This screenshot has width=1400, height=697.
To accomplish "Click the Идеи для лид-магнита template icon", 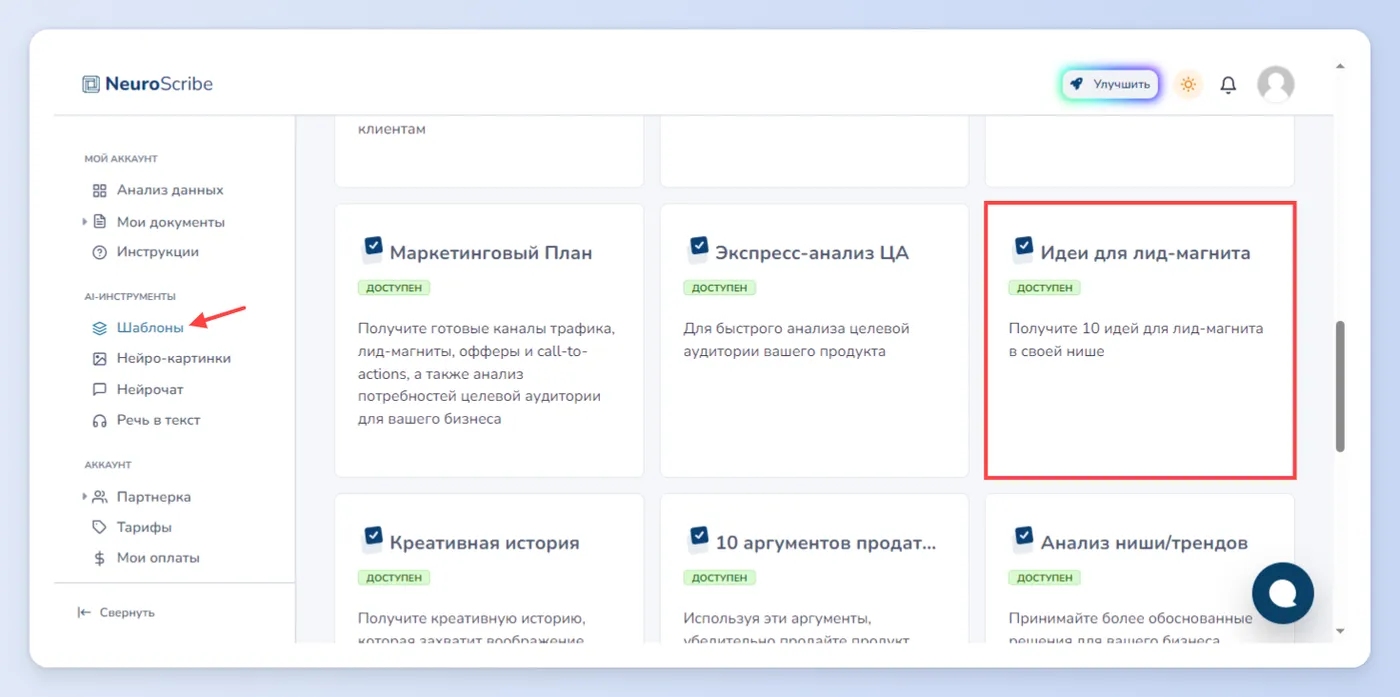I will click(1022, 250).
